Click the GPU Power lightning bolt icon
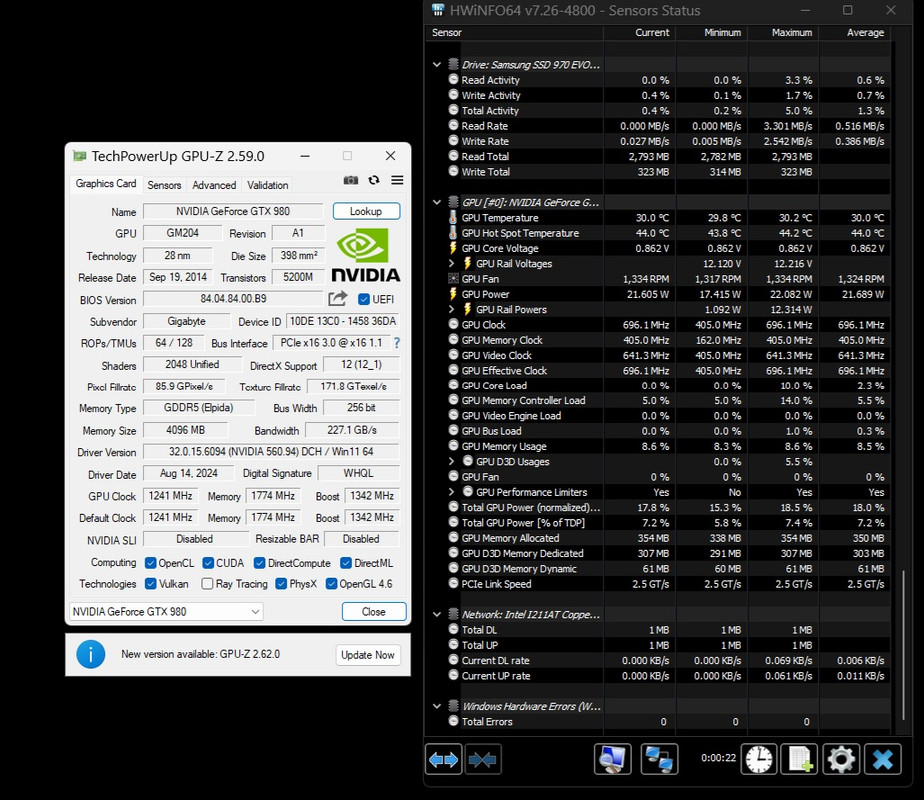924x800 pixels. 453,294
